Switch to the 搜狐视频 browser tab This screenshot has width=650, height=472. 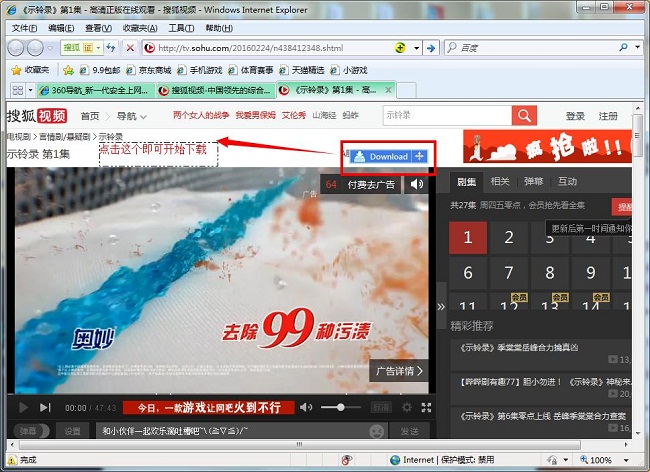[216, 90]
